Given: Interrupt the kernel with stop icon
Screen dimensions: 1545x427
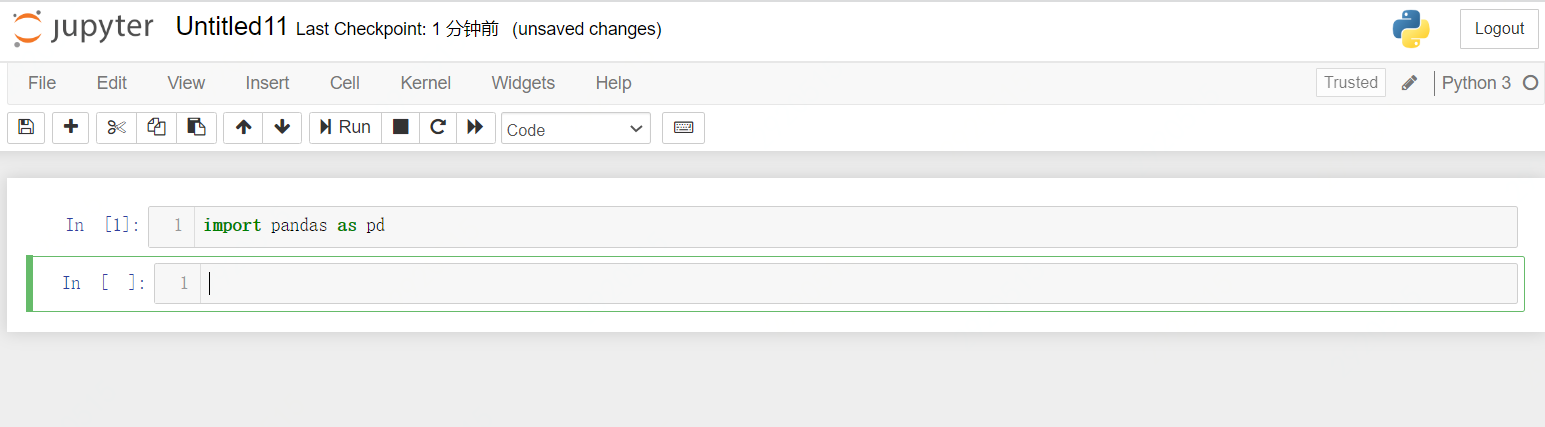Looking at the screenshot, I should coord(400,127).
